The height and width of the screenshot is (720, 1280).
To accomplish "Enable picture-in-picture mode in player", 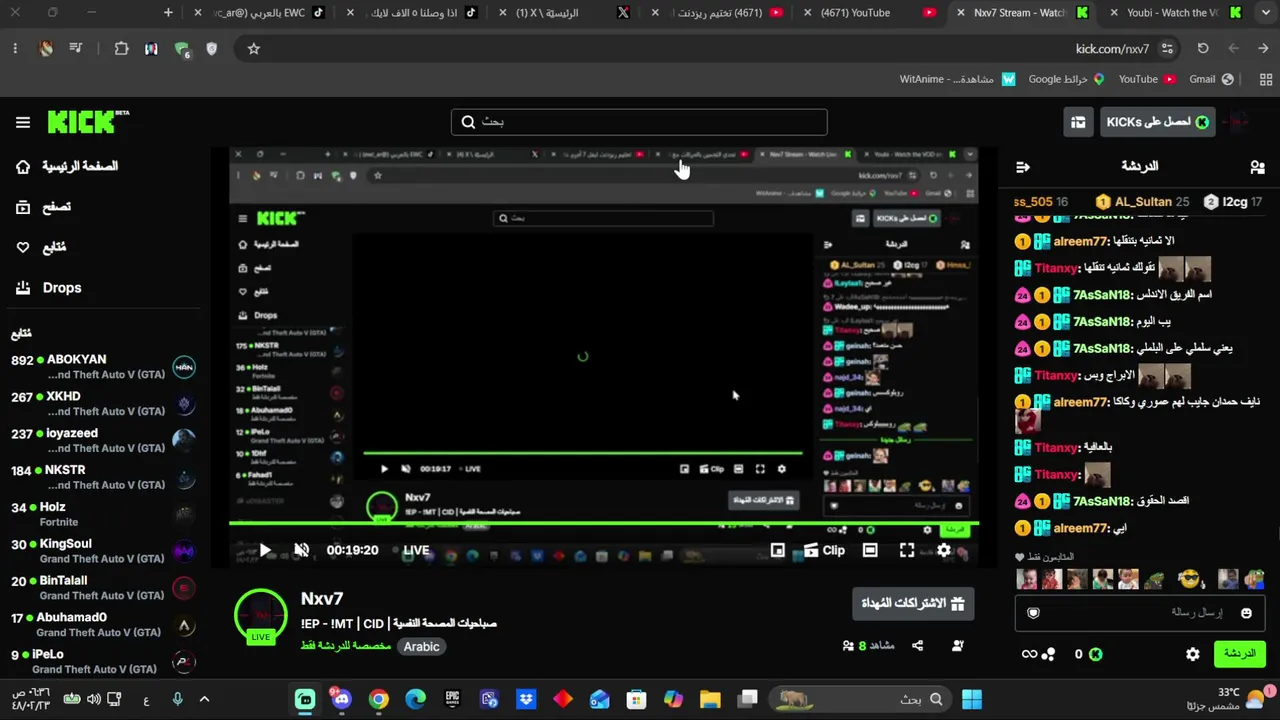I will (x=778, y=550).
